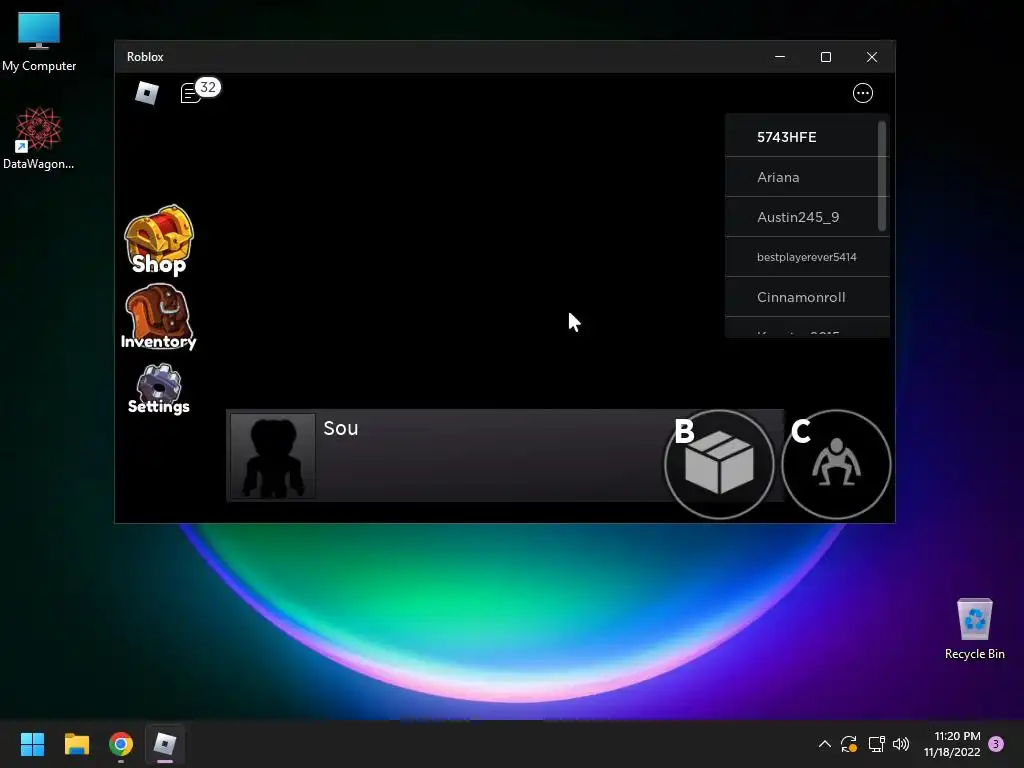Click the character silhouette portrait thumbnail
The height and width of the screenshot is (768, 1024).
point(272,456)
